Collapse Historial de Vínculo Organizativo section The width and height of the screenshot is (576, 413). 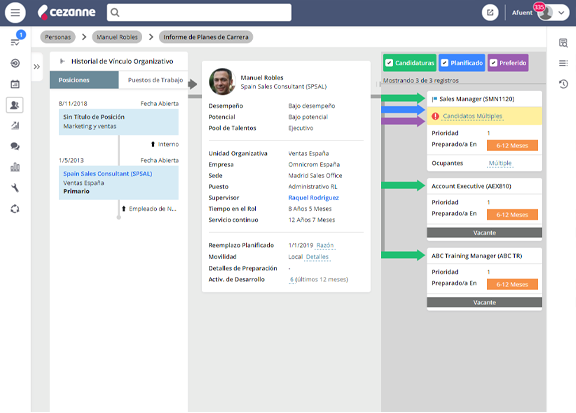(62, 61)
